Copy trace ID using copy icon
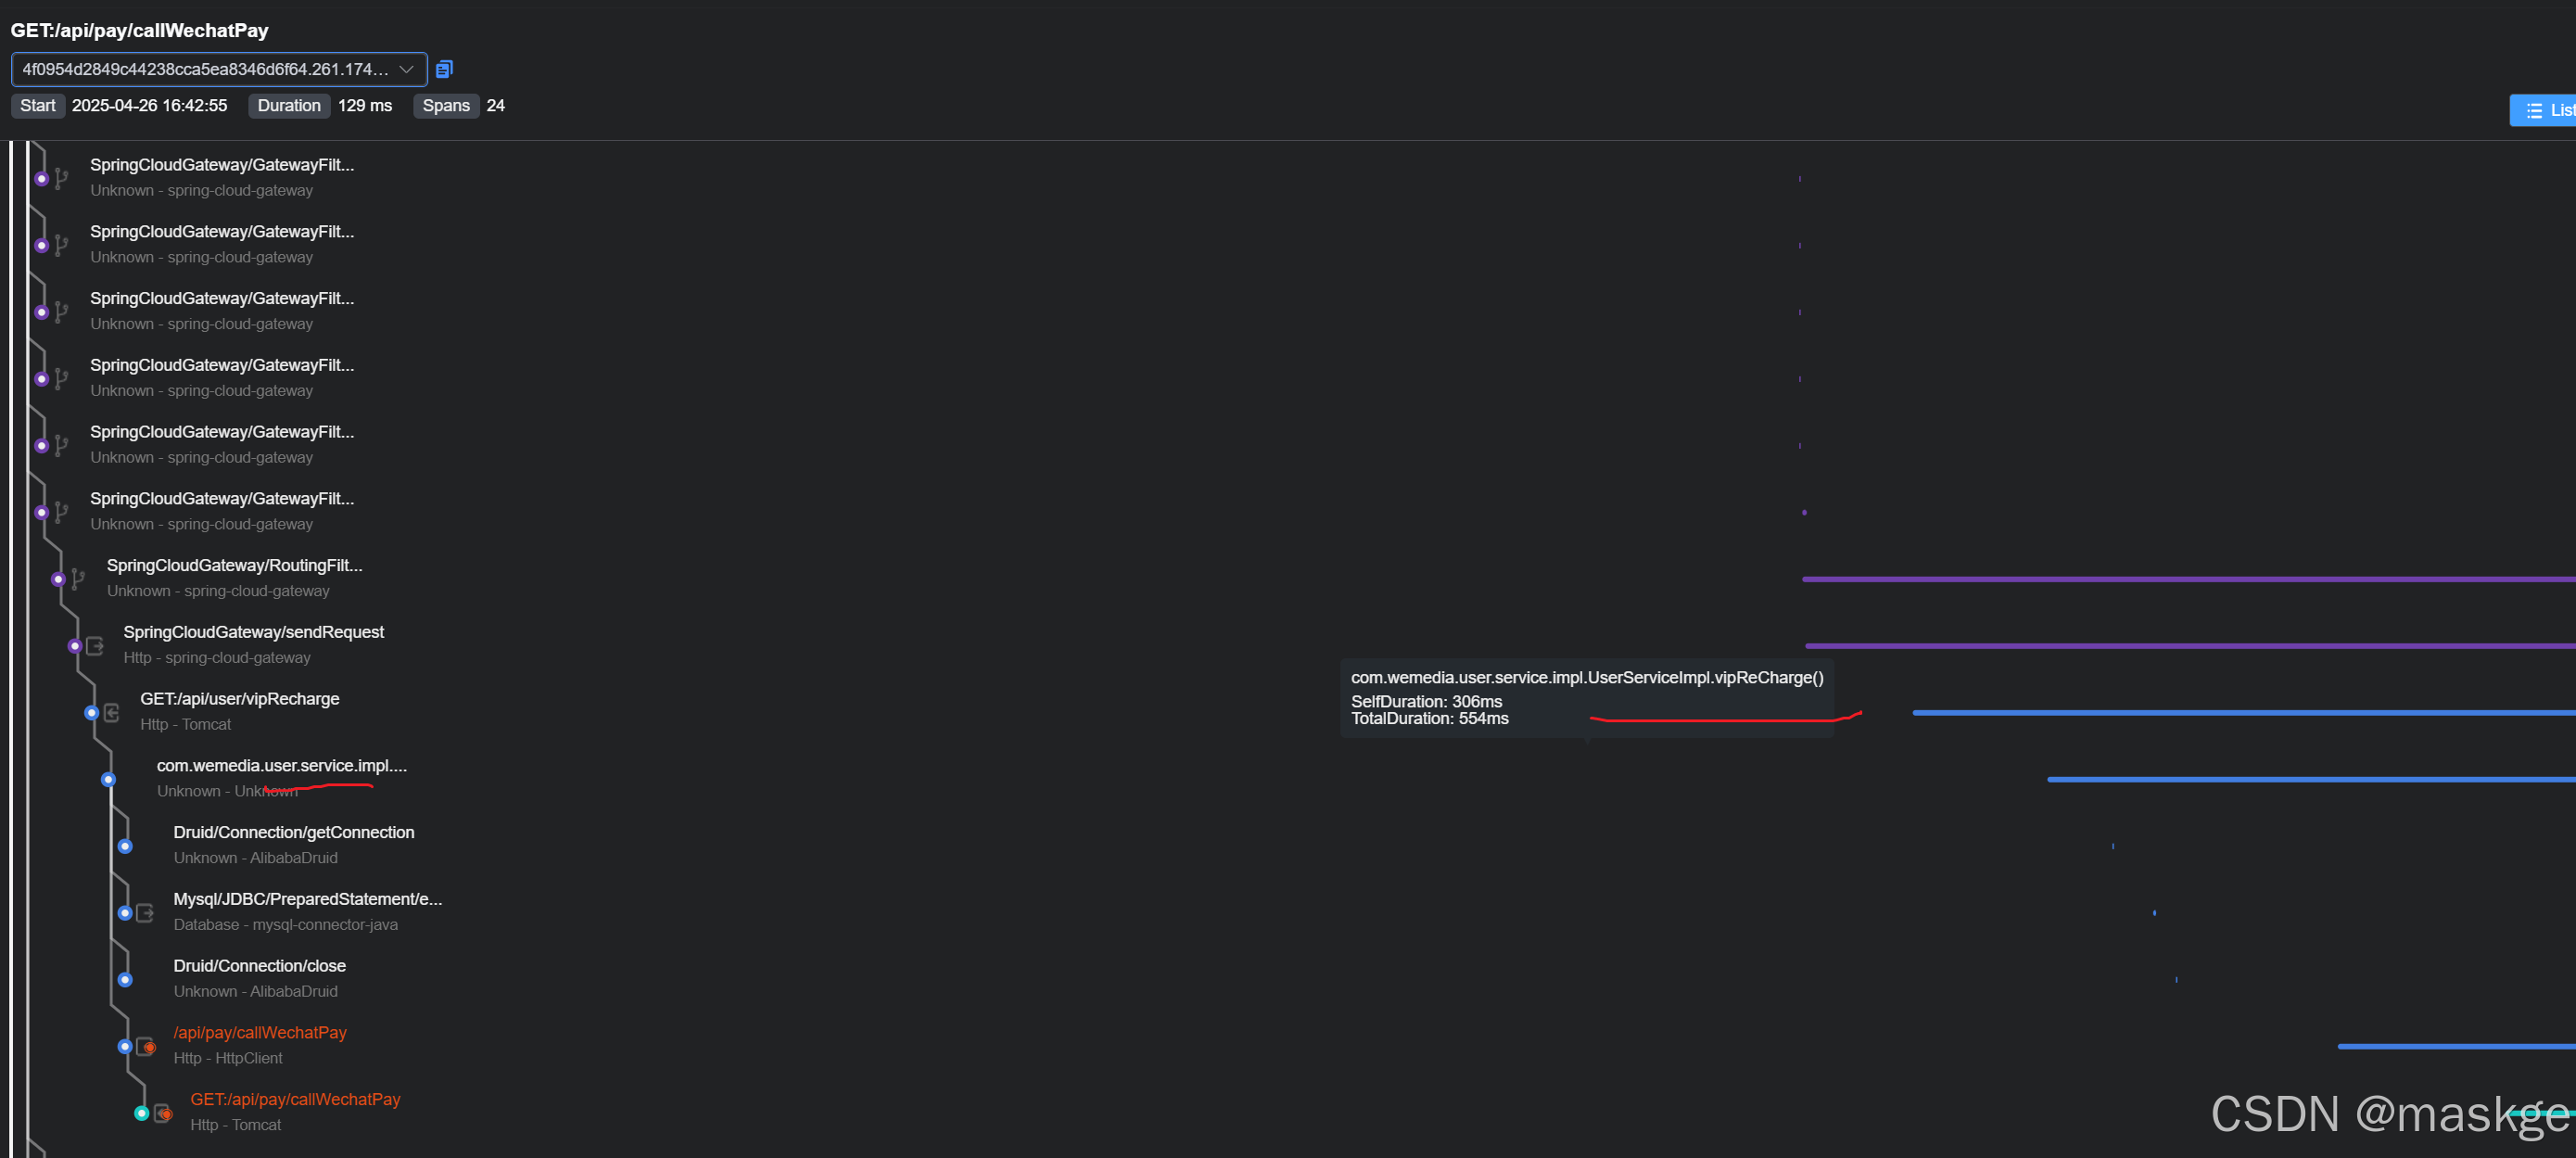This screenshot has height=1158, width=2576. 444,69
